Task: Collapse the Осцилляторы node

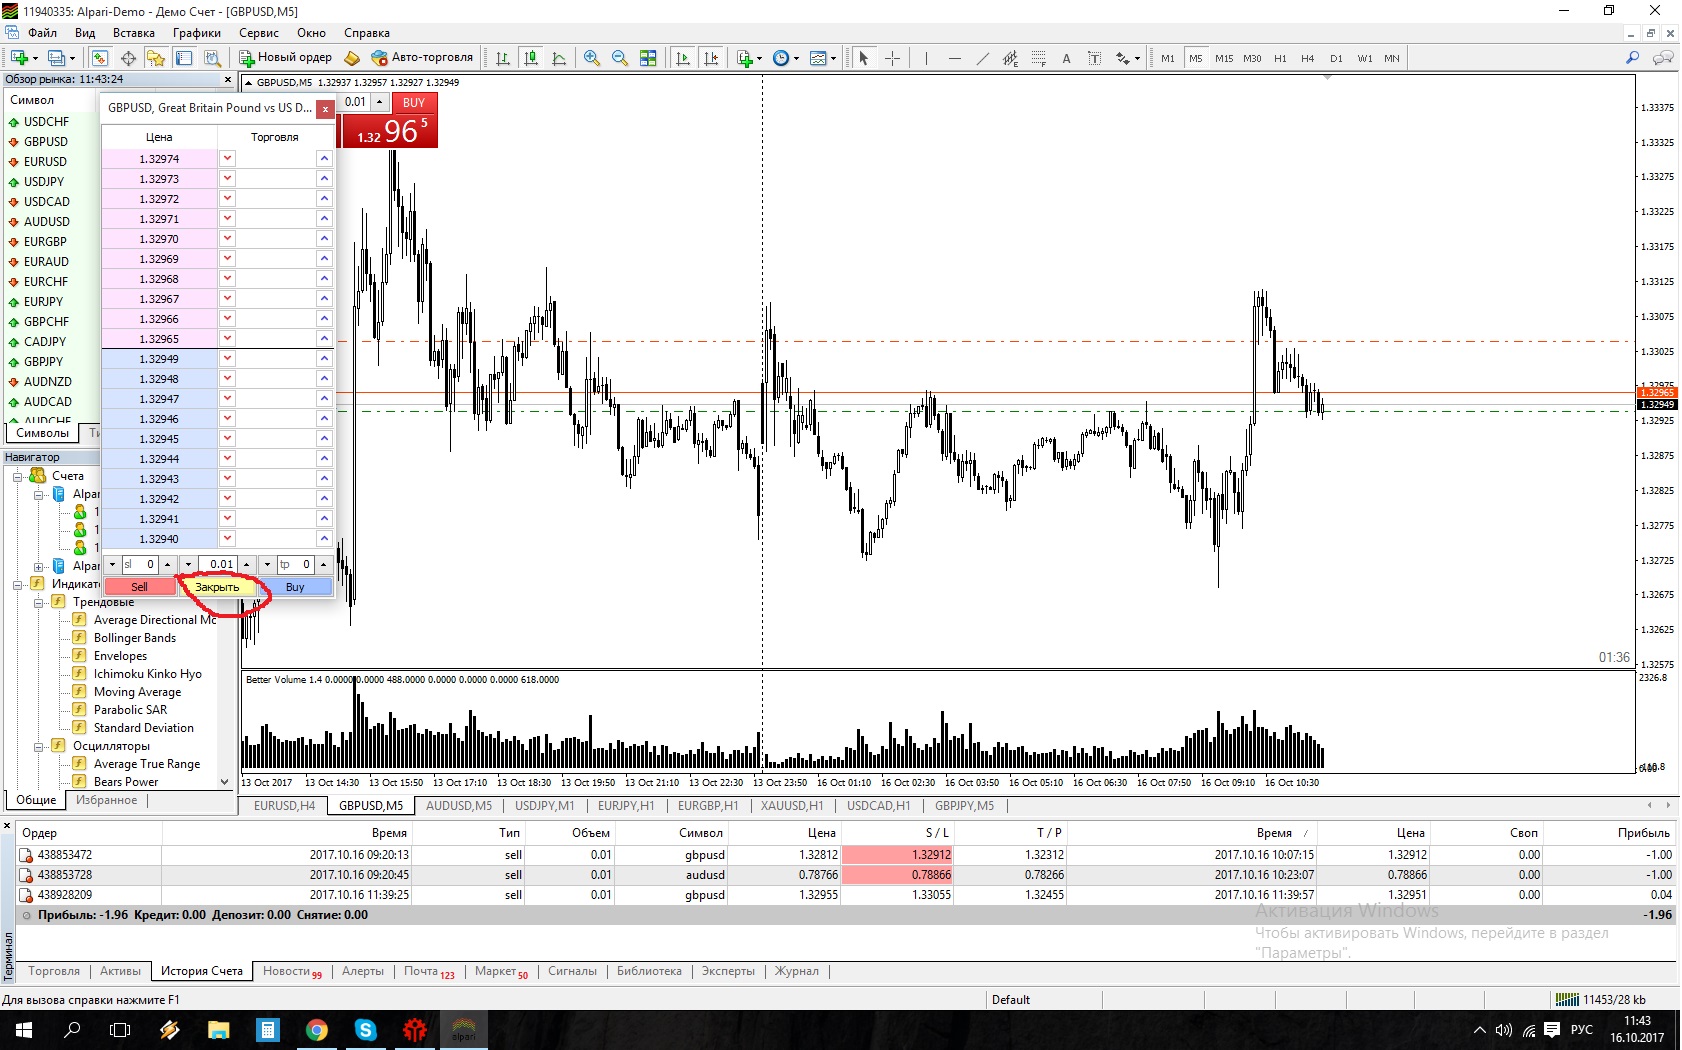Action: pos(39,746)
